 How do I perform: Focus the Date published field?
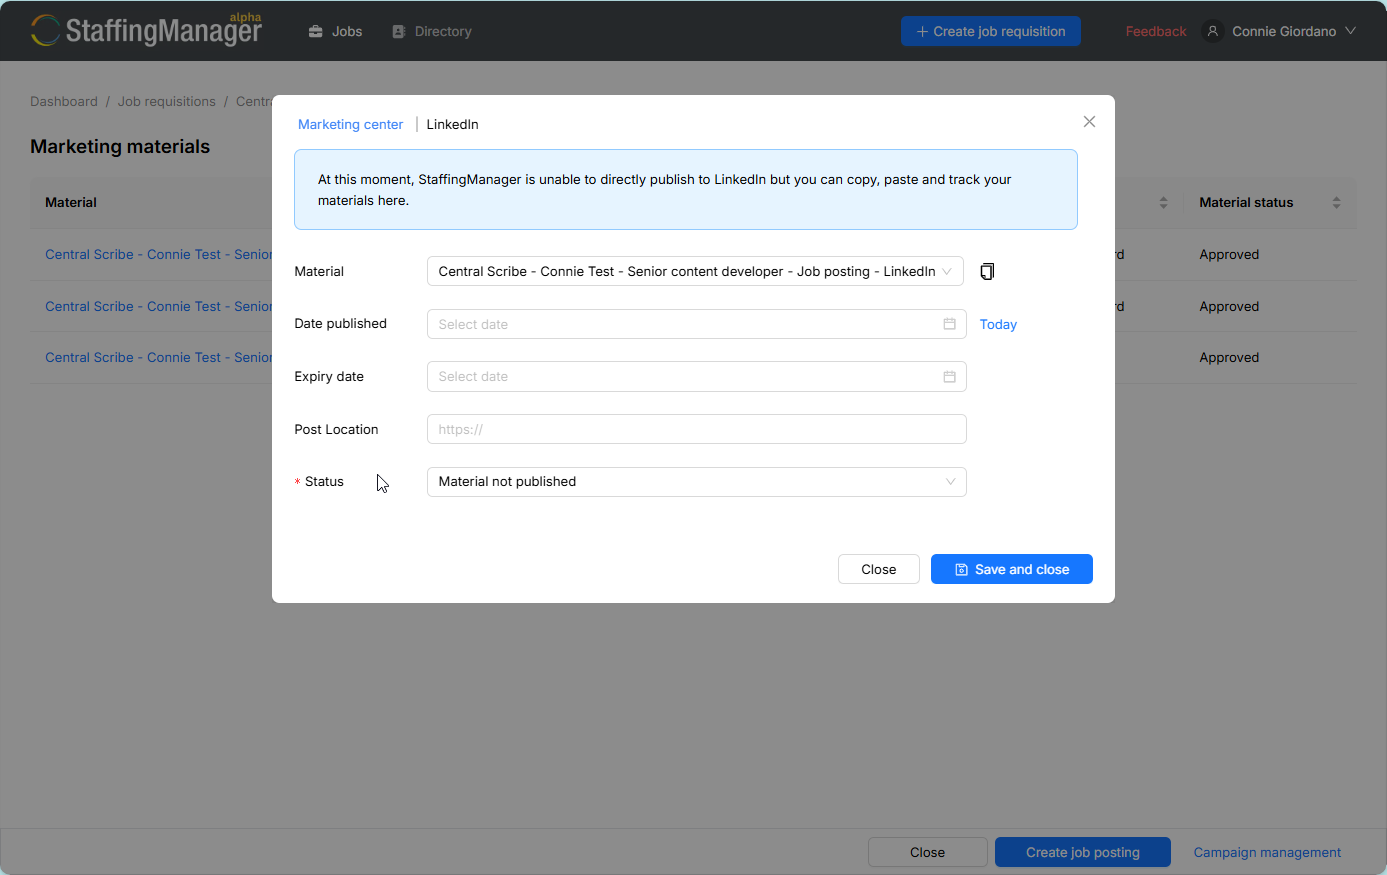point(696,324)
